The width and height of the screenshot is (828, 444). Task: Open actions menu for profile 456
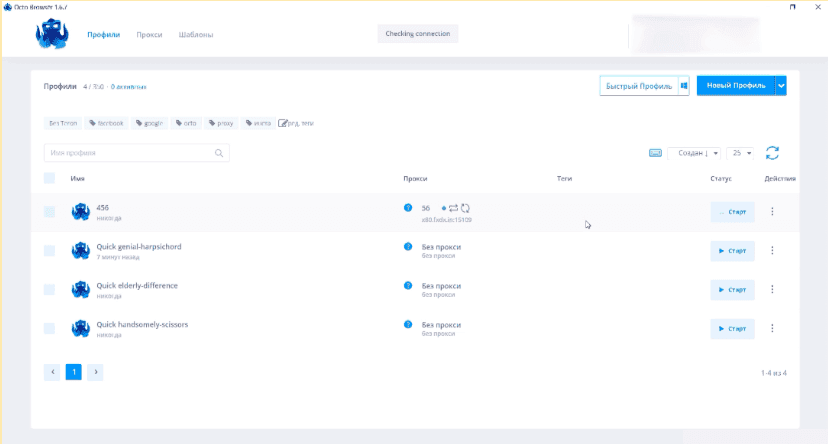772,212
